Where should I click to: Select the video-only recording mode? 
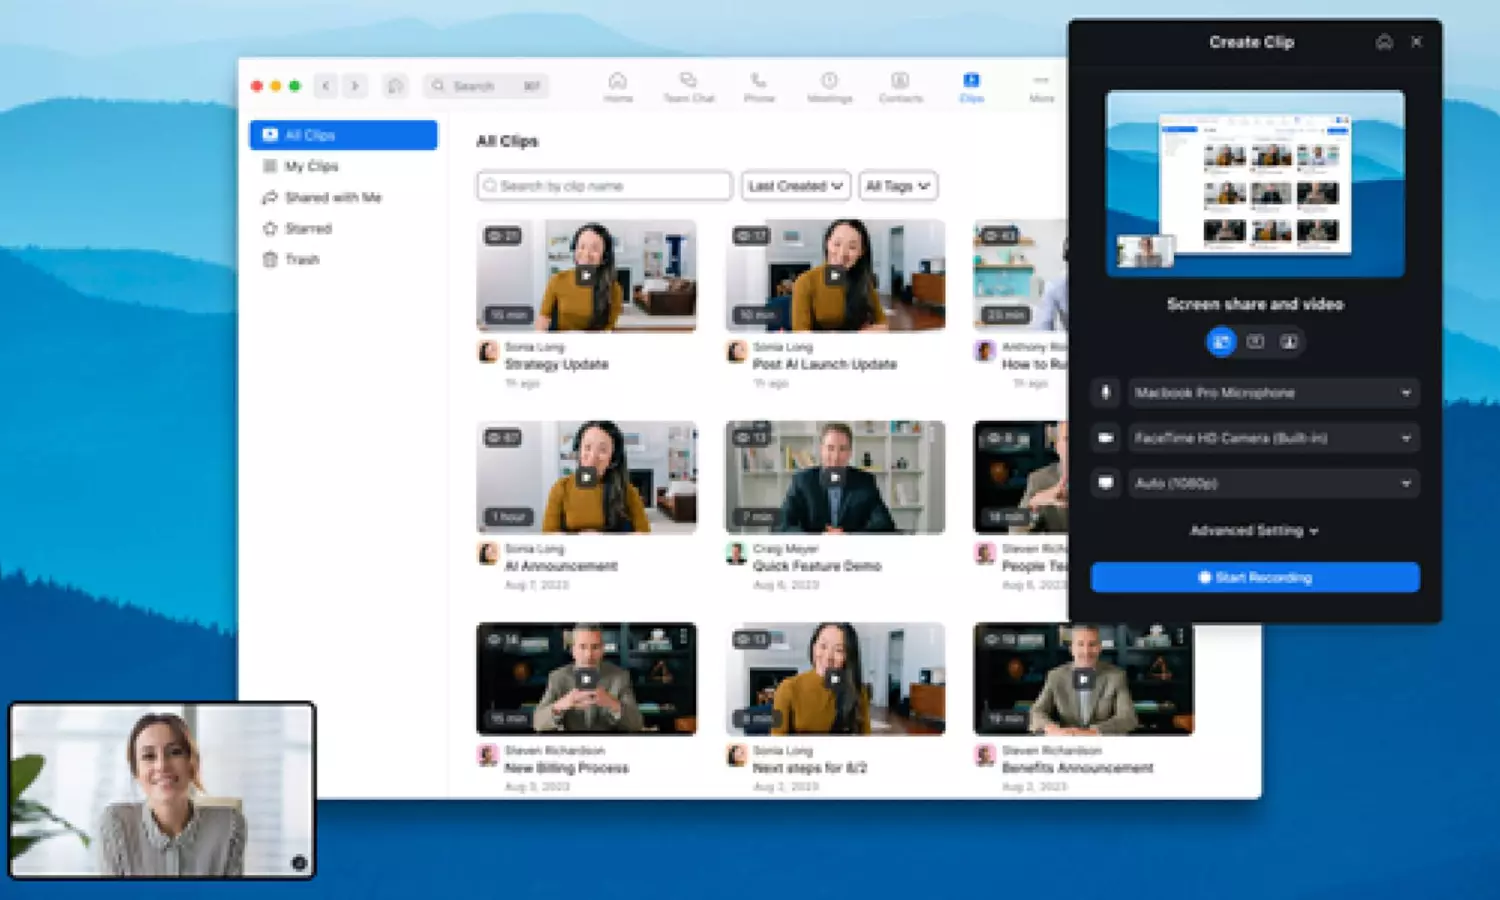click(1289, 342)
